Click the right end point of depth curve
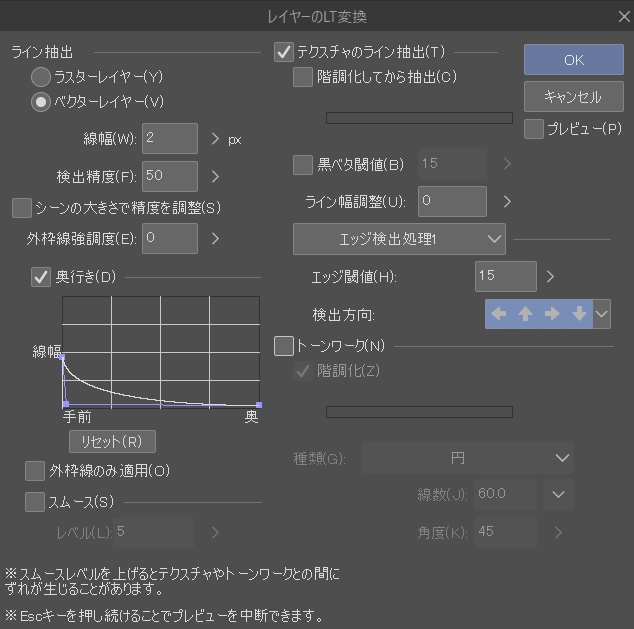Viewport: 634px width, 629px height. (x=259, y=405)
